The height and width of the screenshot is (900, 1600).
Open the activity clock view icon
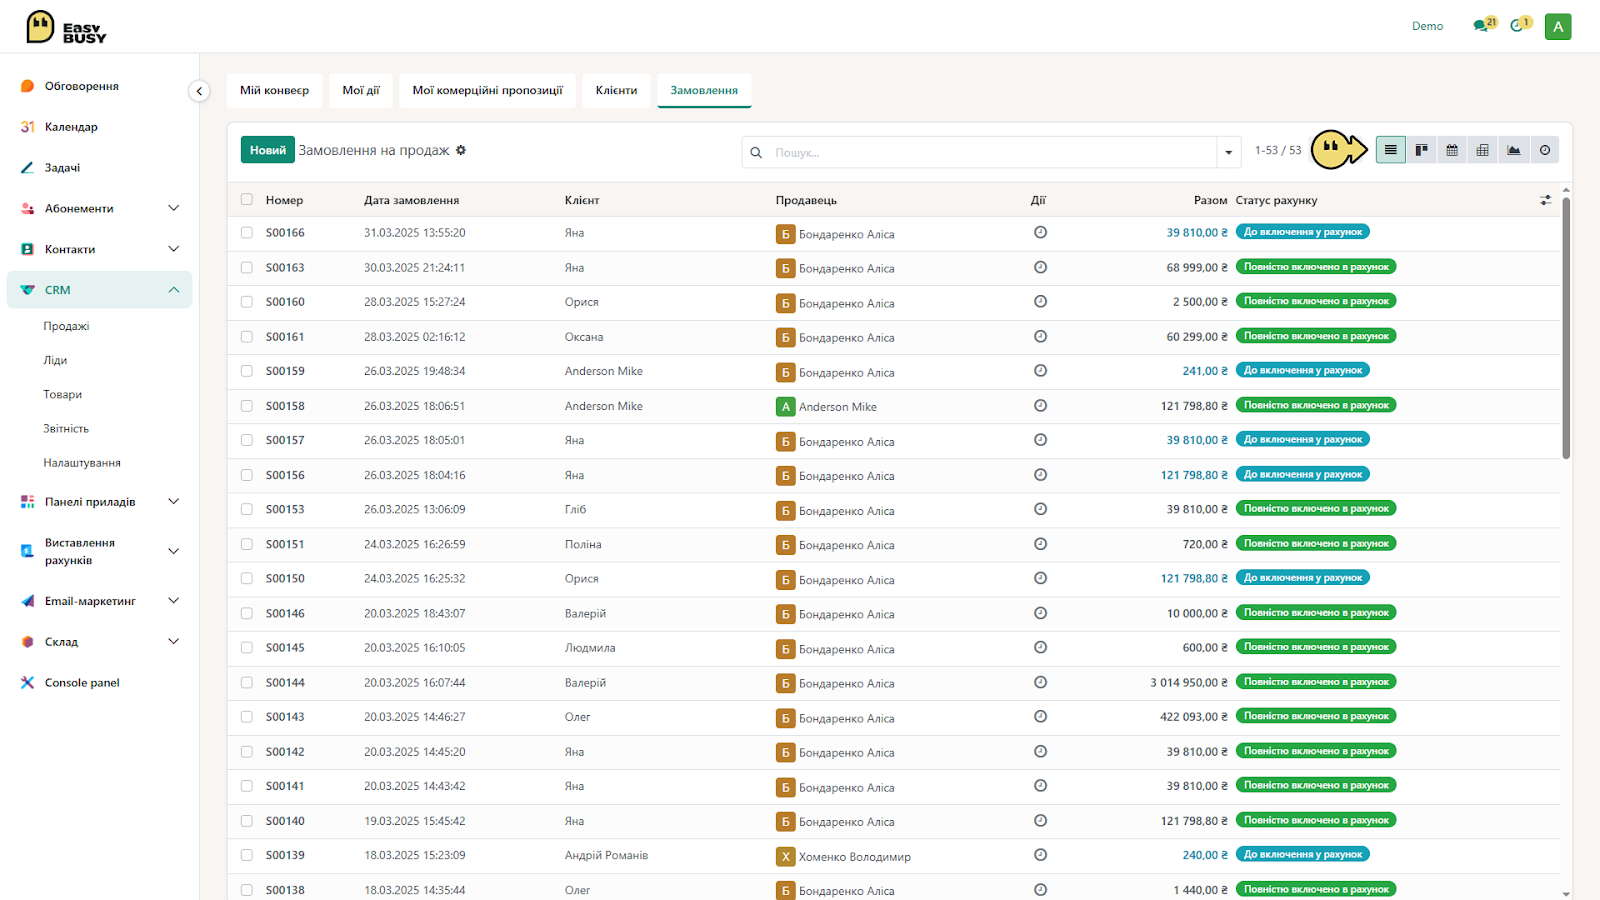coord(1545,150)
